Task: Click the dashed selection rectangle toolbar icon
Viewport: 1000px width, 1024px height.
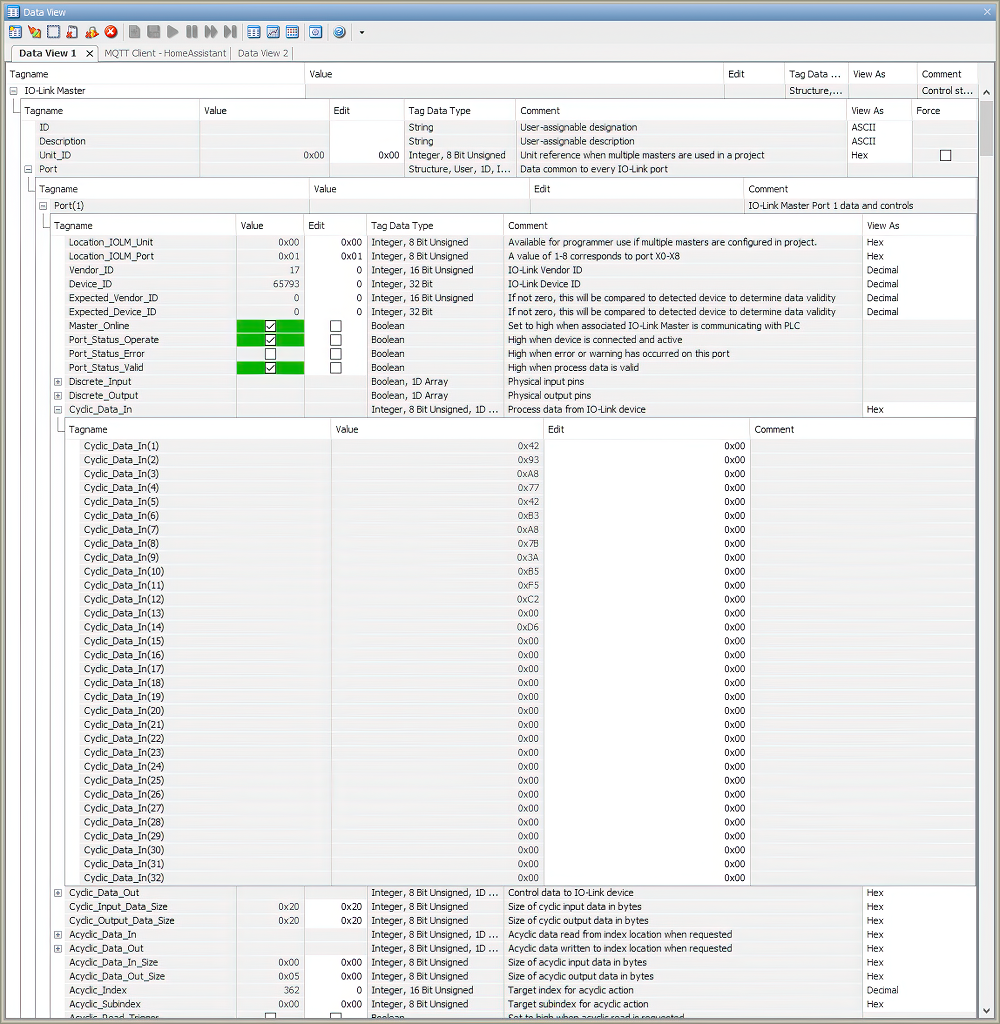Action: point(54,32)
